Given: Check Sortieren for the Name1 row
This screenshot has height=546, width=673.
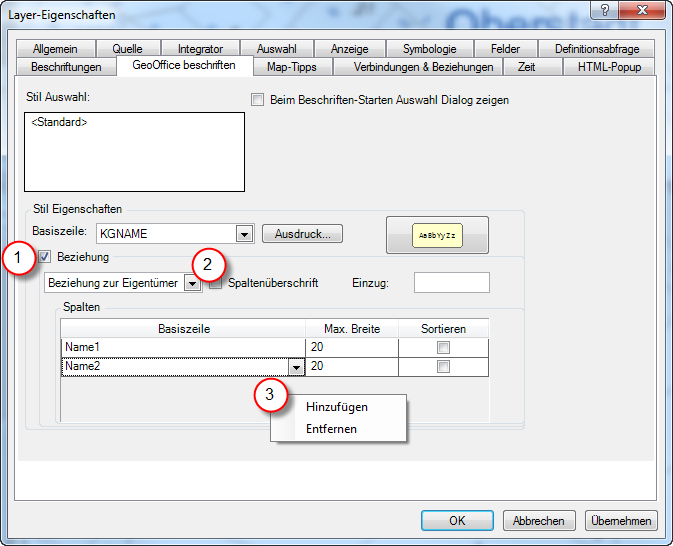Looking at the screenshot, I should click(x=443, y=347).
